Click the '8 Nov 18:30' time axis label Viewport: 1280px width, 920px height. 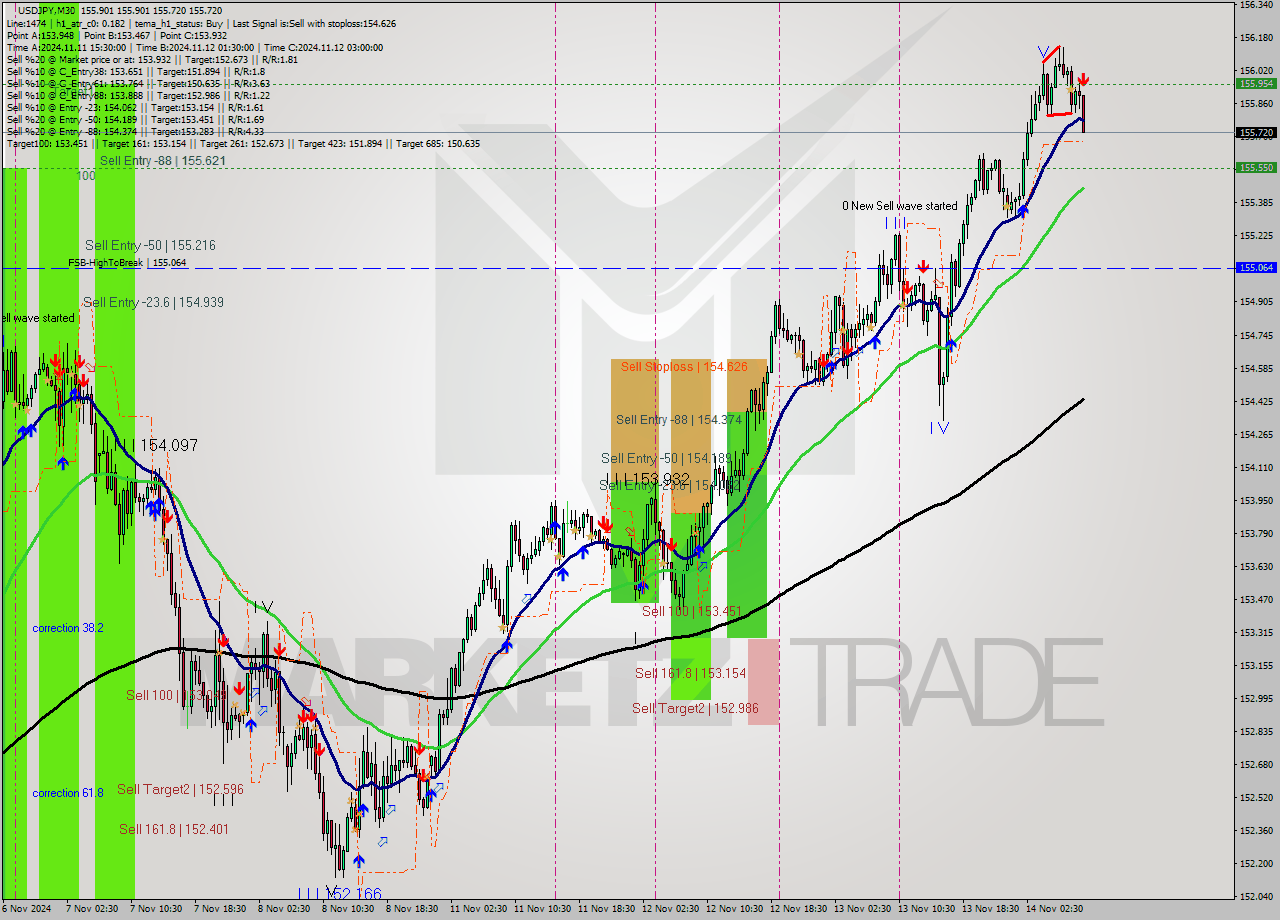tap(411, 909)
